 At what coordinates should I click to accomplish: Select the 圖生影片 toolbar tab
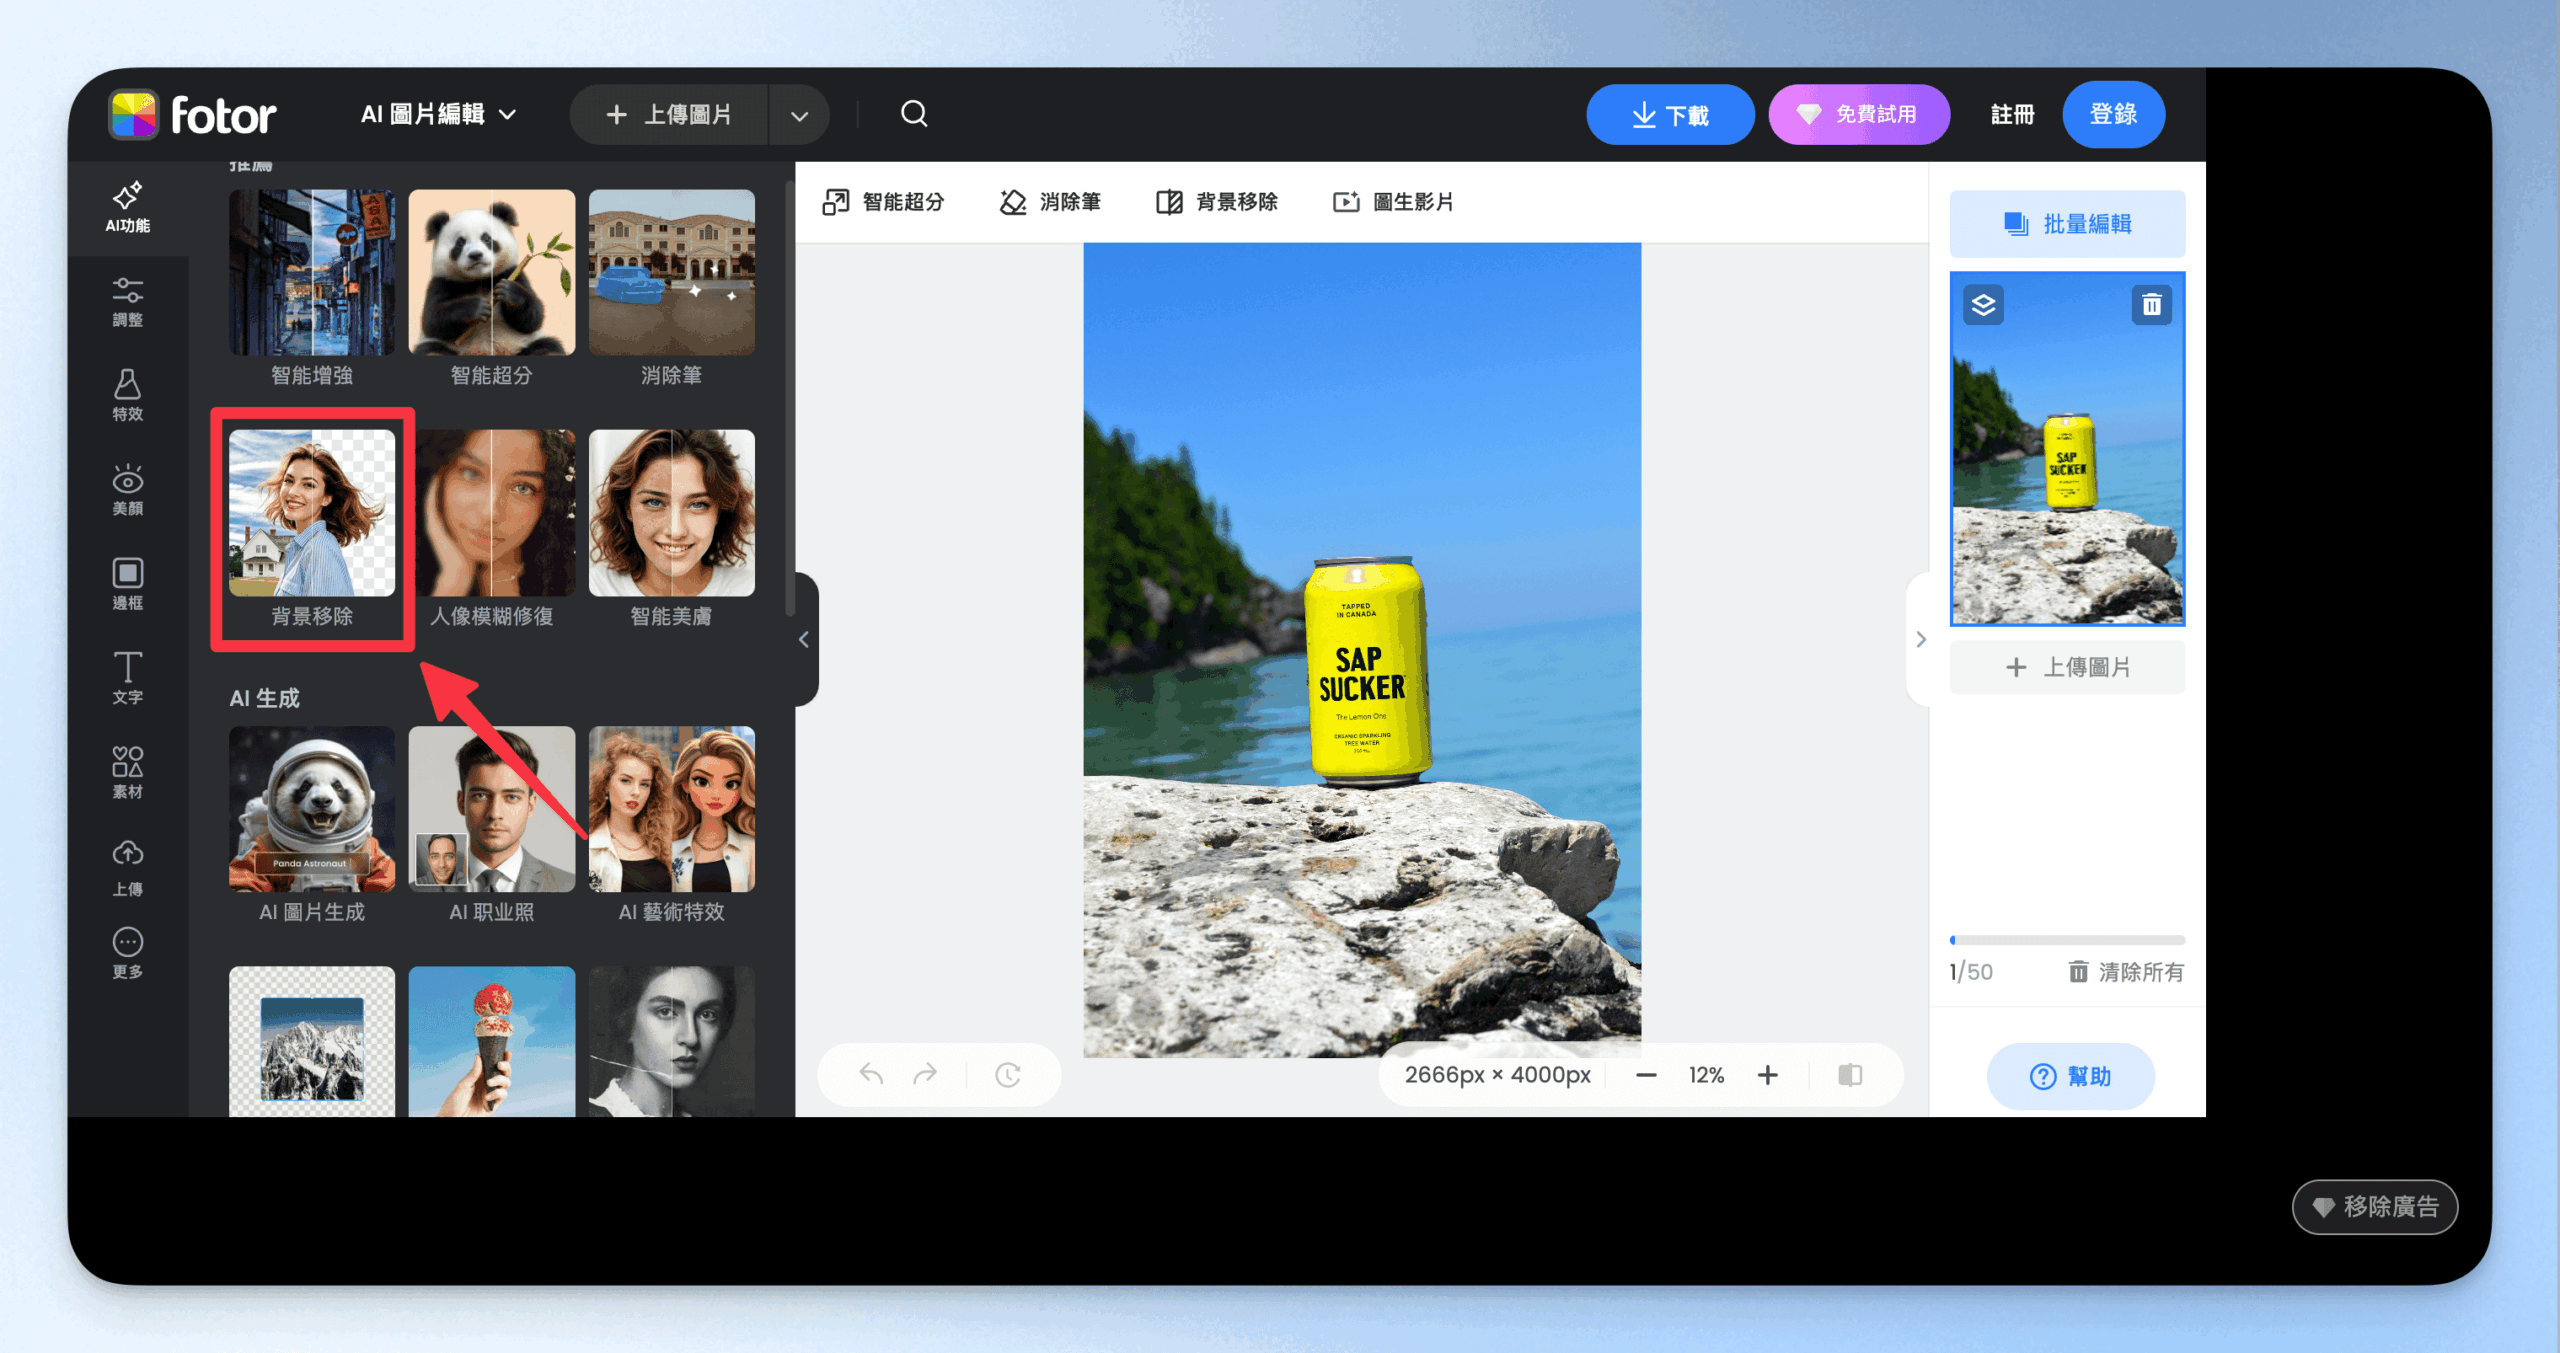(x=1393, y=202)
